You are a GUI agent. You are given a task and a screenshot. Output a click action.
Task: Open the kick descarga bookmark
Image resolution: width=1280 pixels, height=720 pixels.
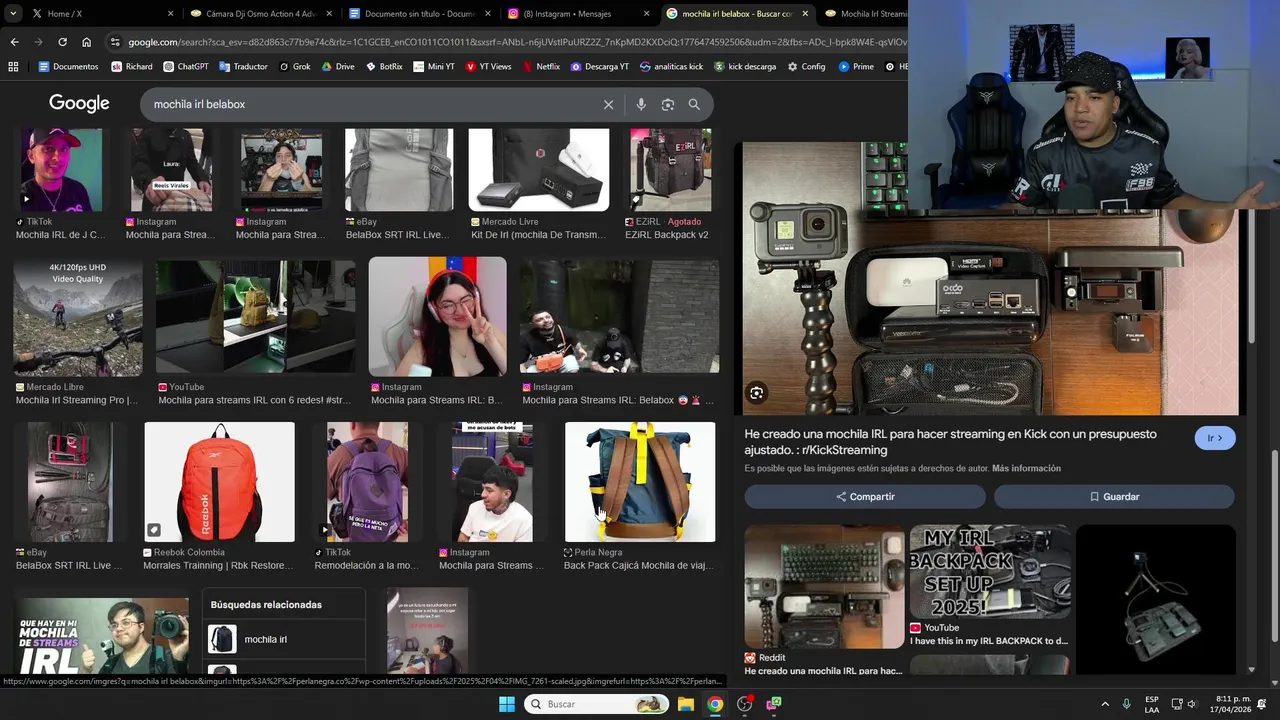744,67
